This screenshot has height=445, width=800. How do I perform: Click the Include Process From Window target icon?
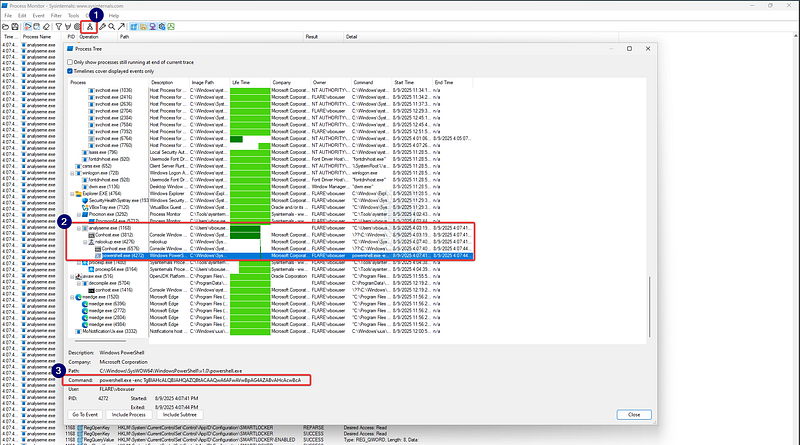pyautogui.click(x=77, y=27)
